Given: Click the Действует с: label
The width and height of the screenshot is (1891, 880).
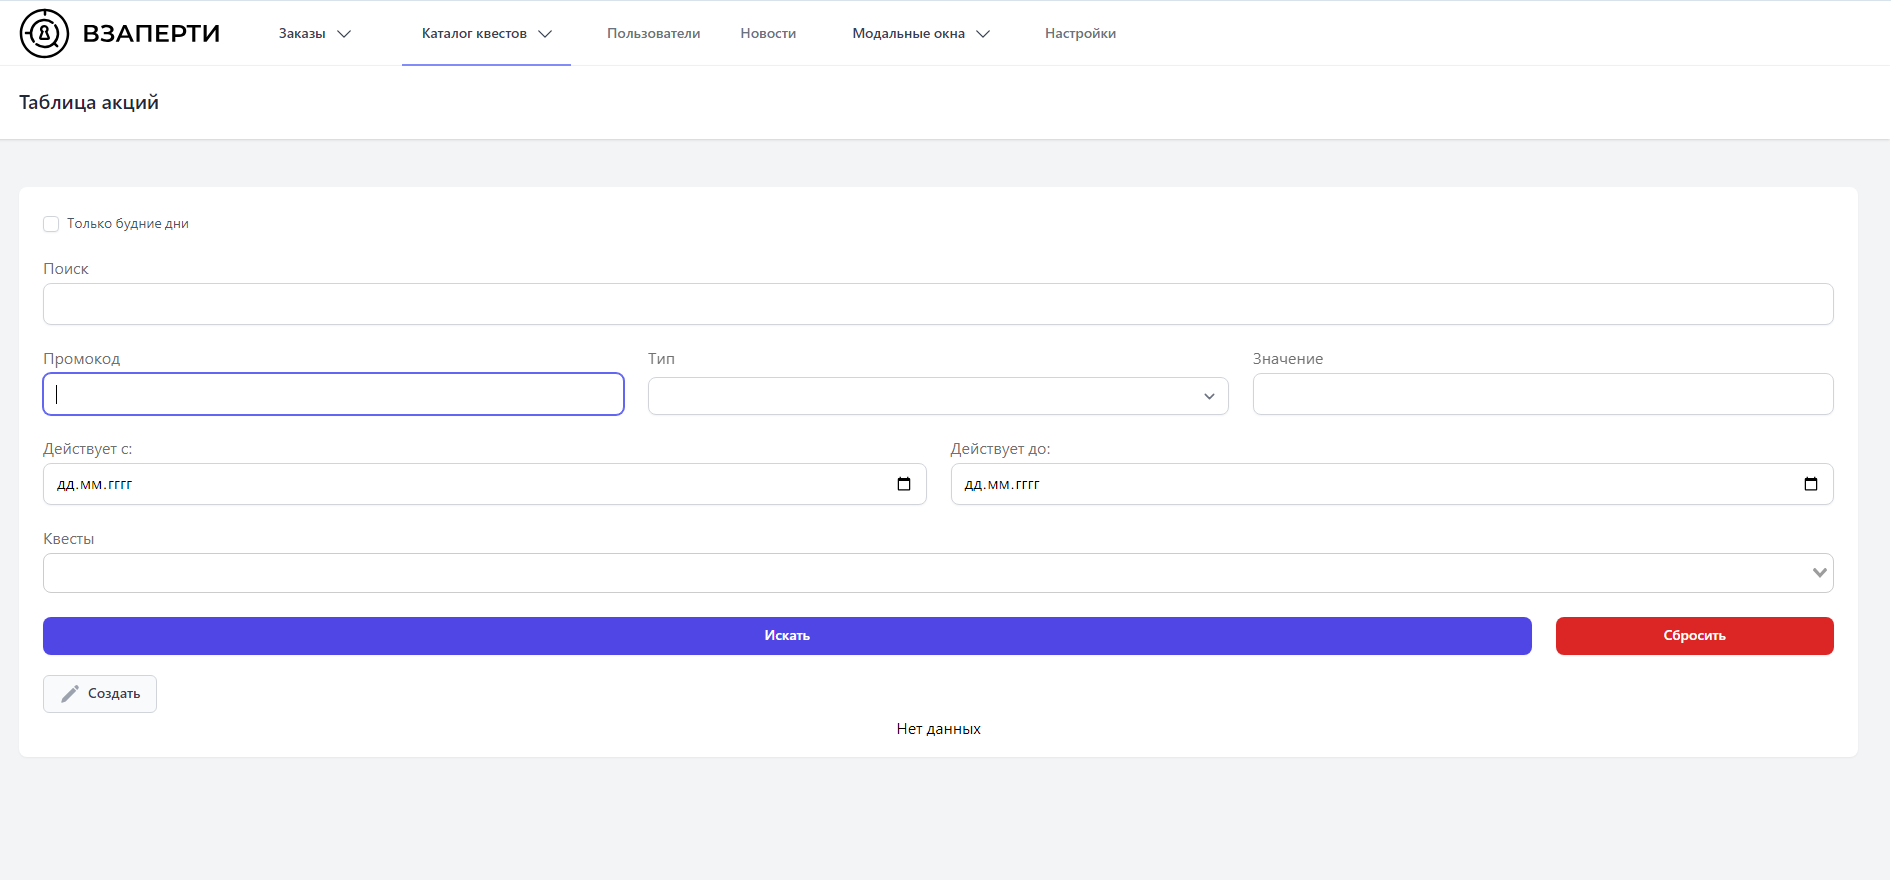Looking at the screenshot, I should click(88, 449).
